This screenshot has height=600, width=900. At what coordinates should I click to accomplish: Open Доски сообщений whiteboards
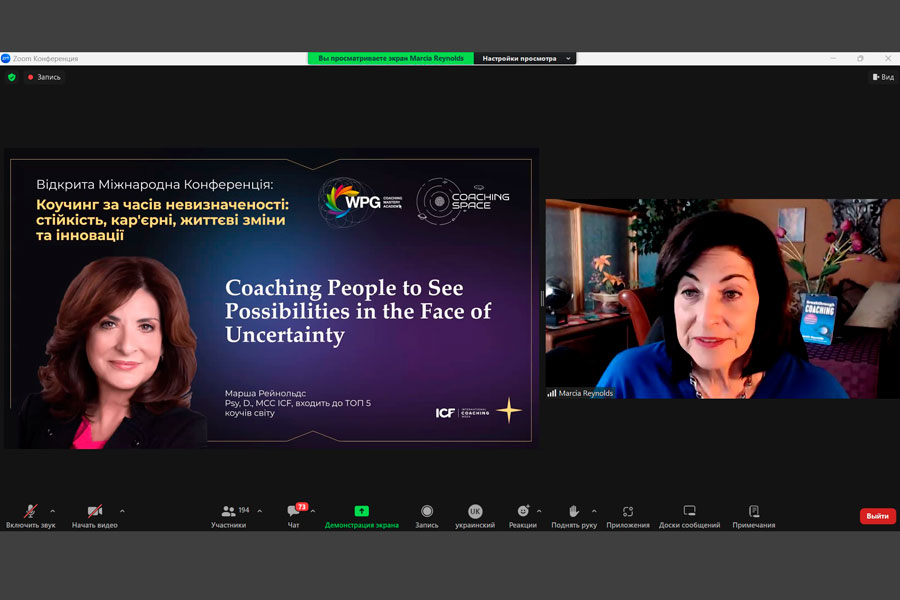pos(689,511)
